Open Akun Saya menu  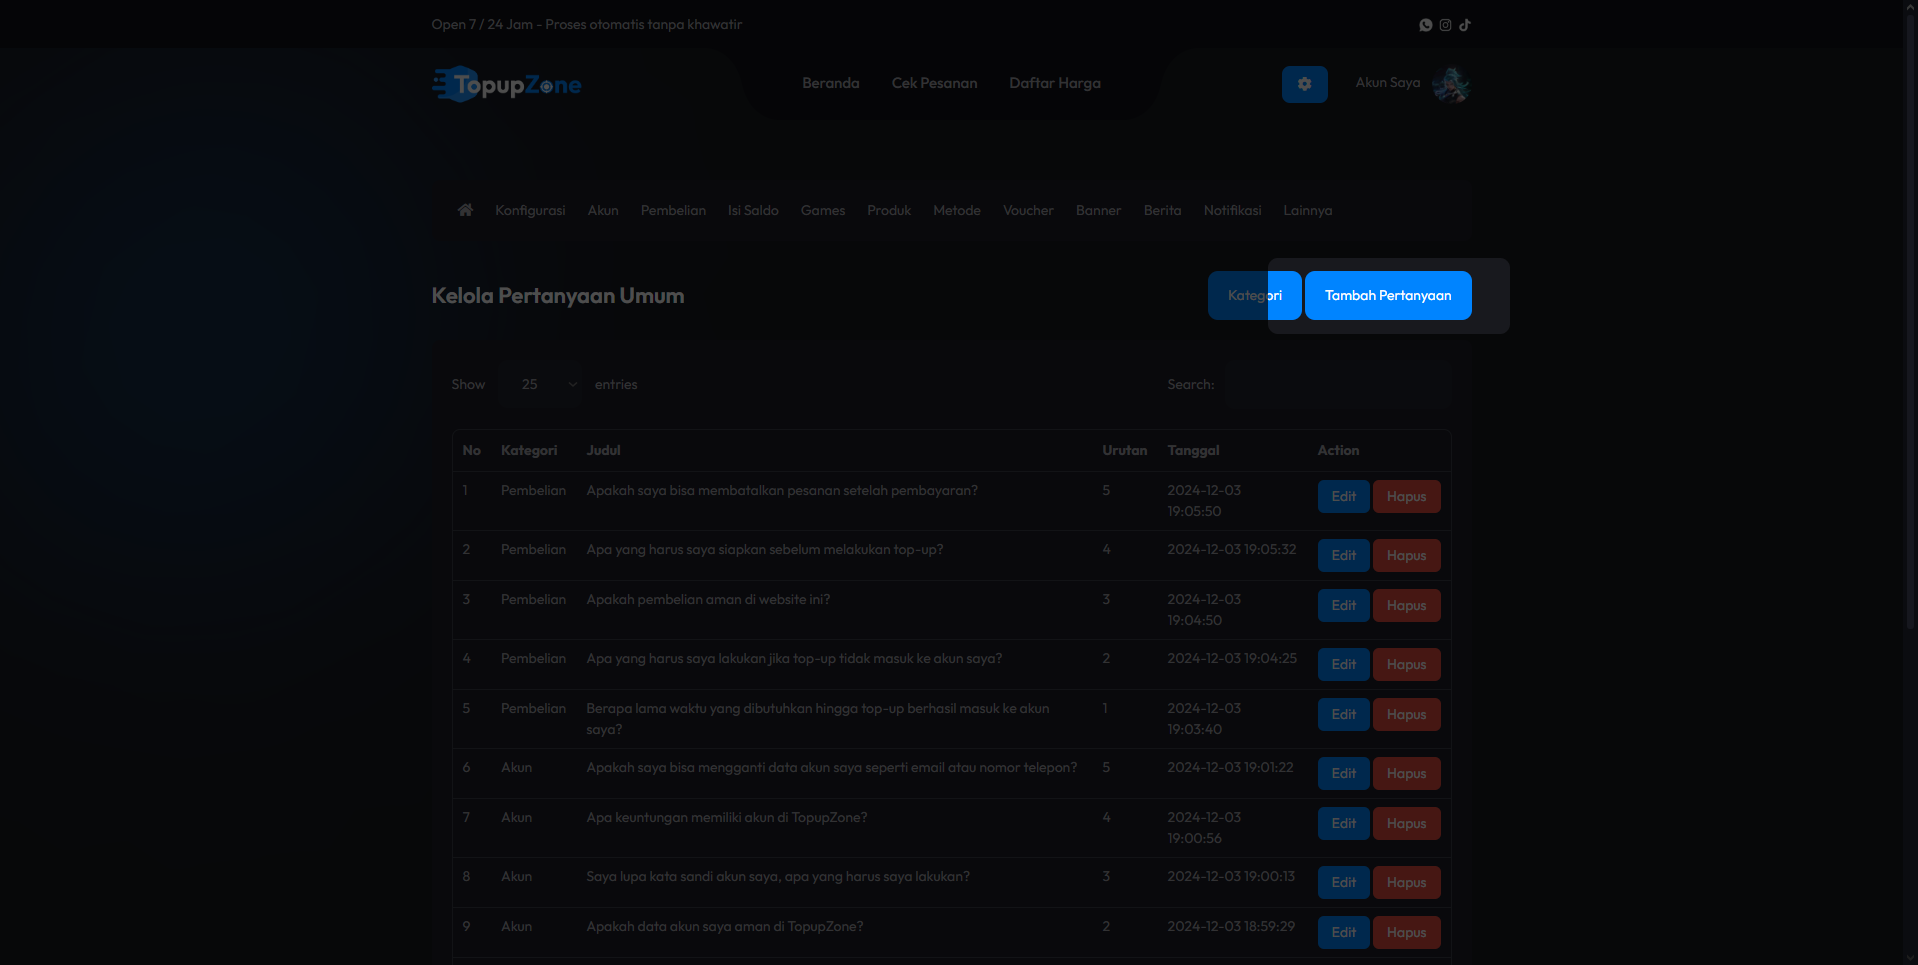click(1388, 83)
